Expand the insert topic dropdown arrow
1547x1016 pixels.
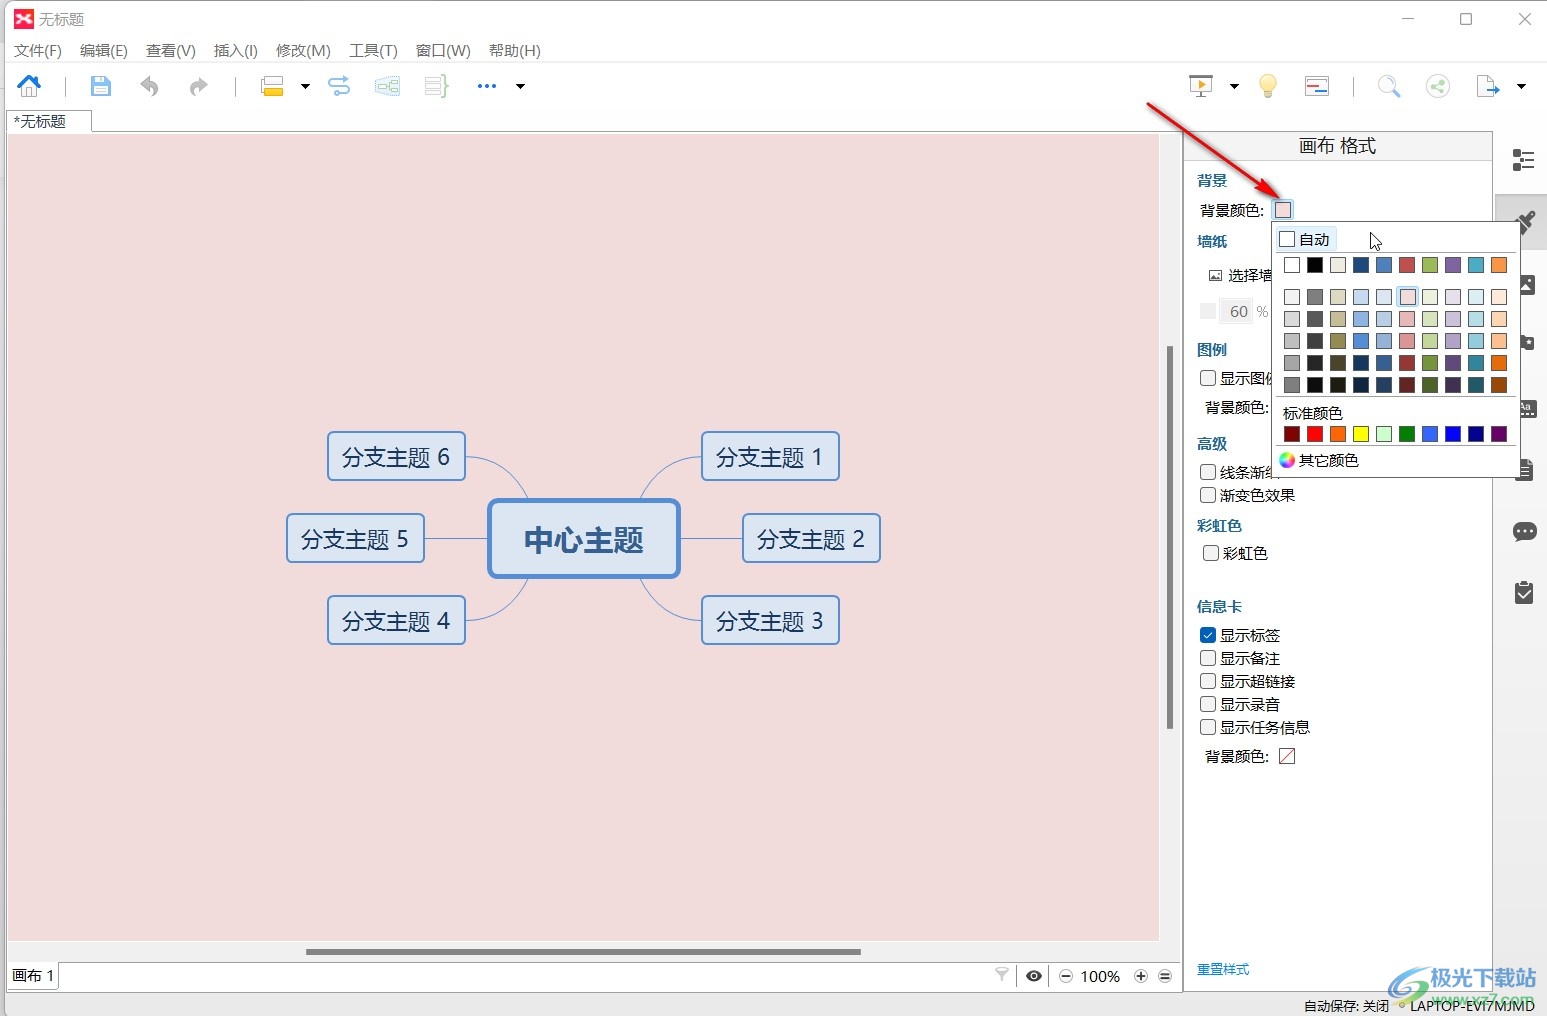pyautogui.click(x=305, y=87)
